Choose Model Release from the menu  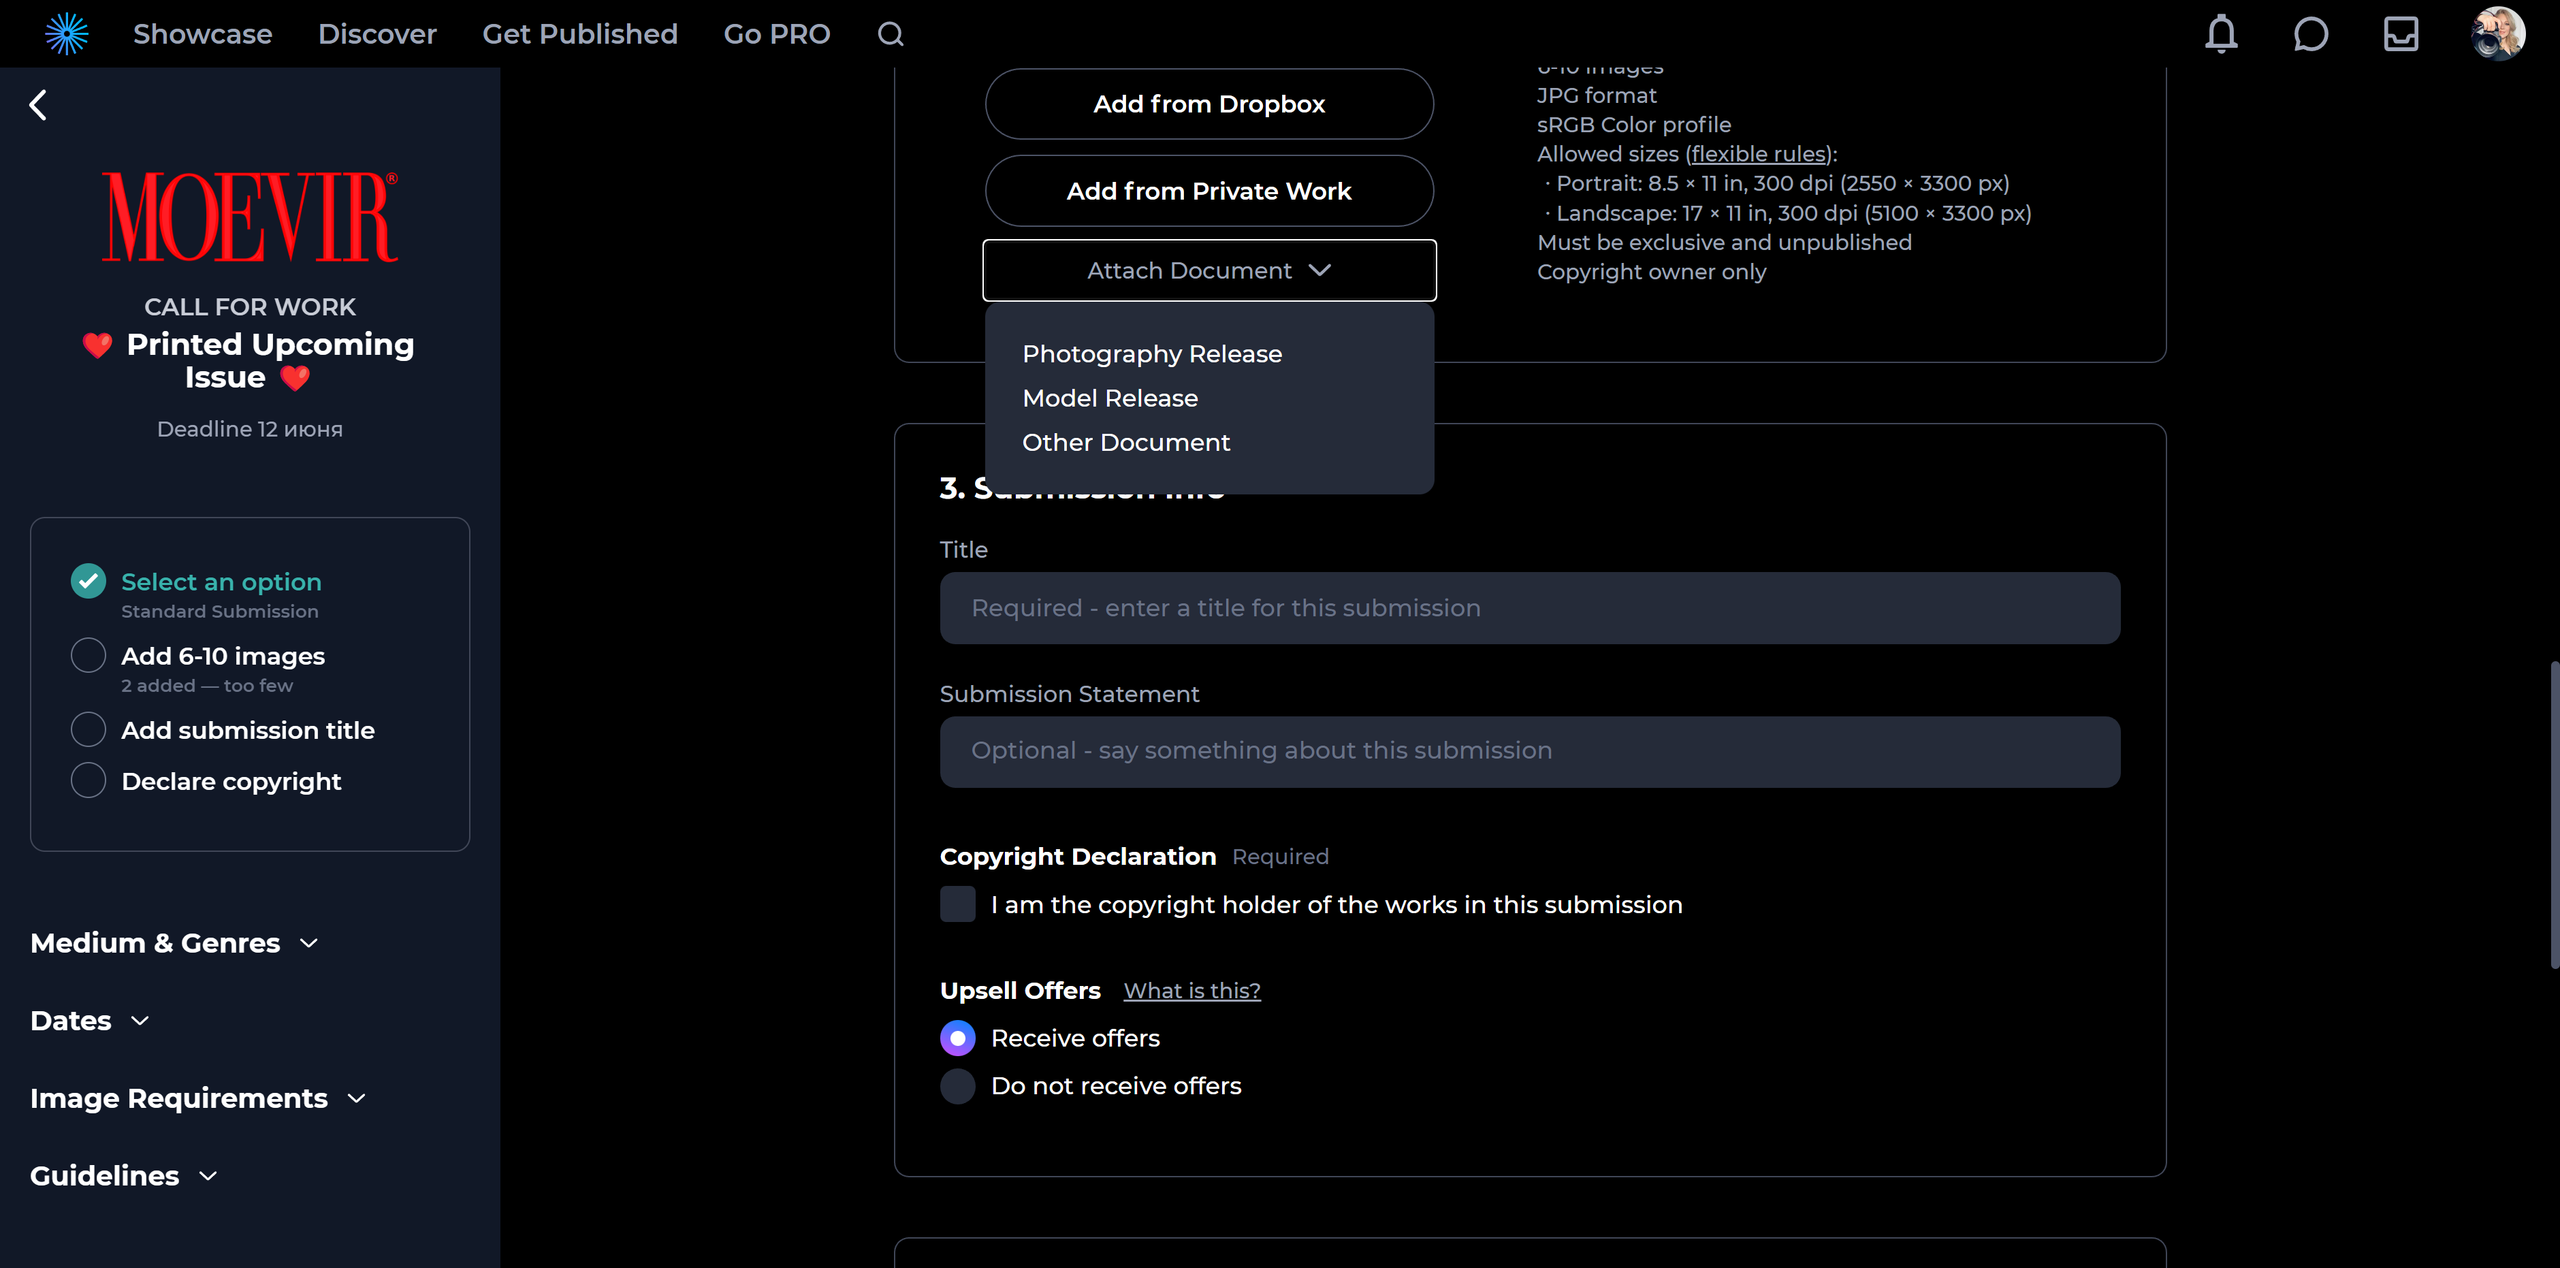coord(1109,398)
